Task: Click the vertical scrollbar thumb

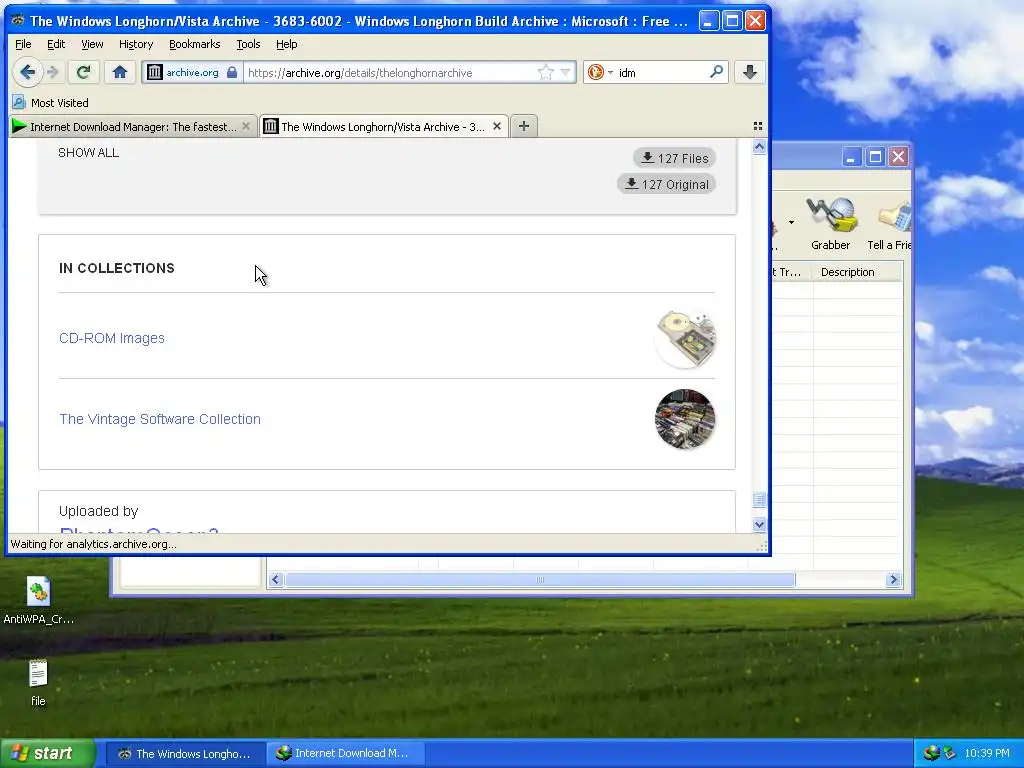Action: pos(759,500)
